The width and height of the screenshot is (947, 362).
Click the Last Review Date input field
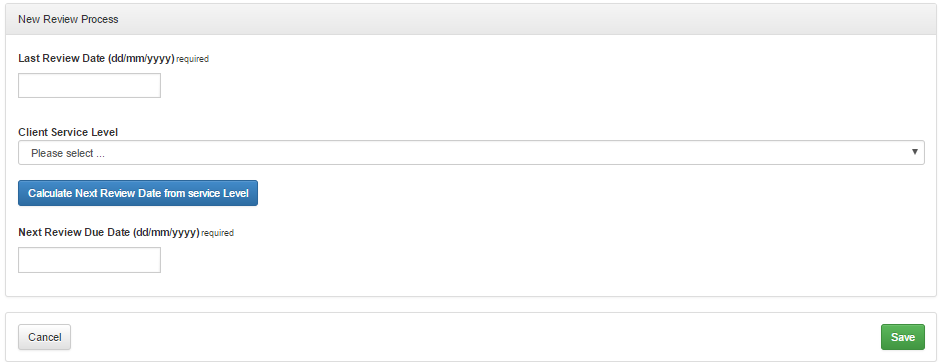click(89, 85)
